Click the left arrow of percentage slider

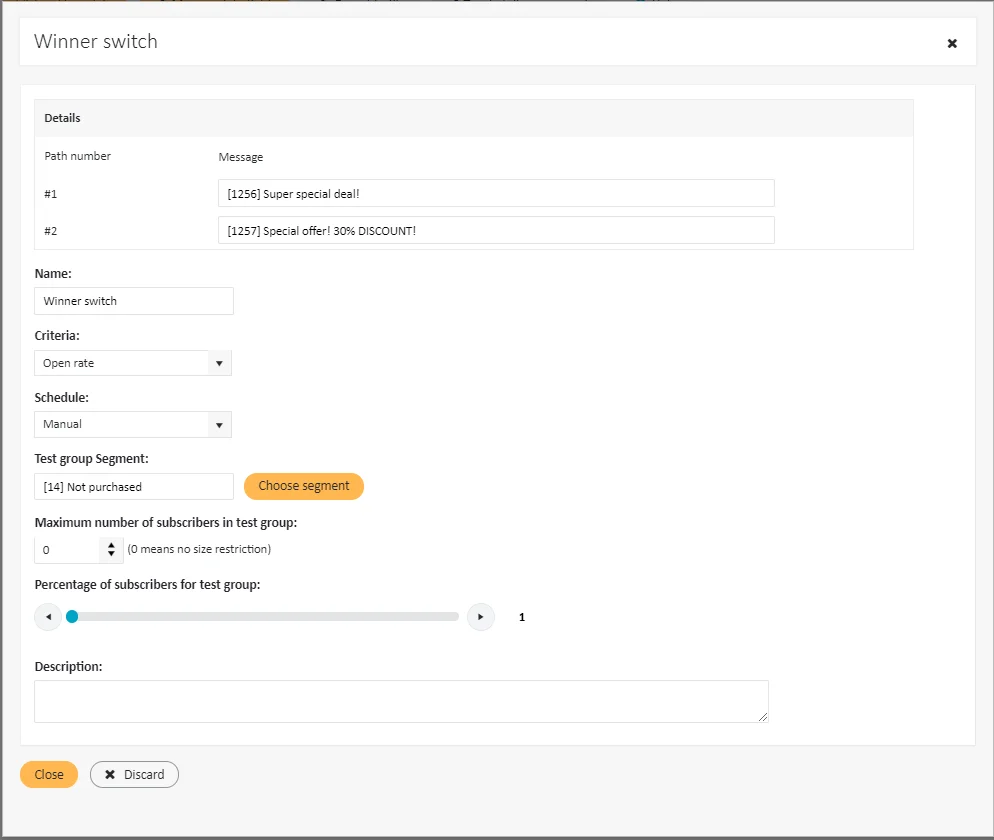(x=48, y=617)
